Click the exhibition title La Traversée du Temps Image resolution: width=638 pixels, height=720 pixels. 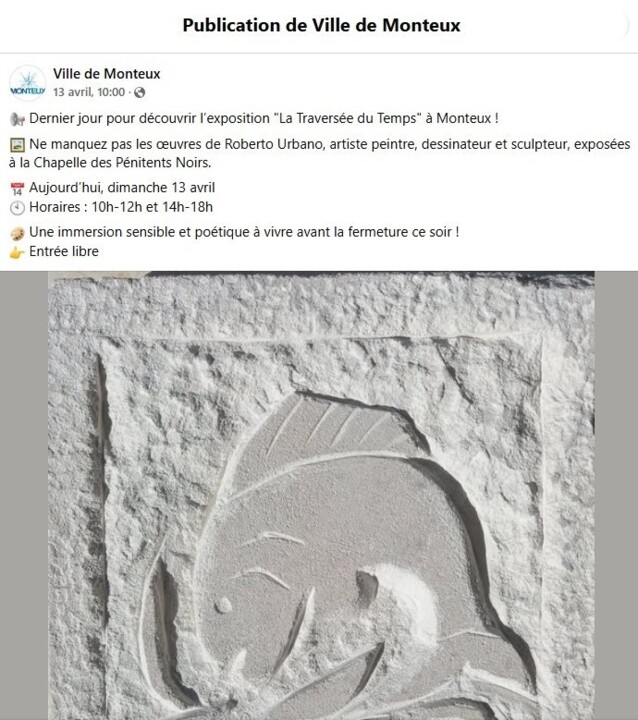[348, 118]
